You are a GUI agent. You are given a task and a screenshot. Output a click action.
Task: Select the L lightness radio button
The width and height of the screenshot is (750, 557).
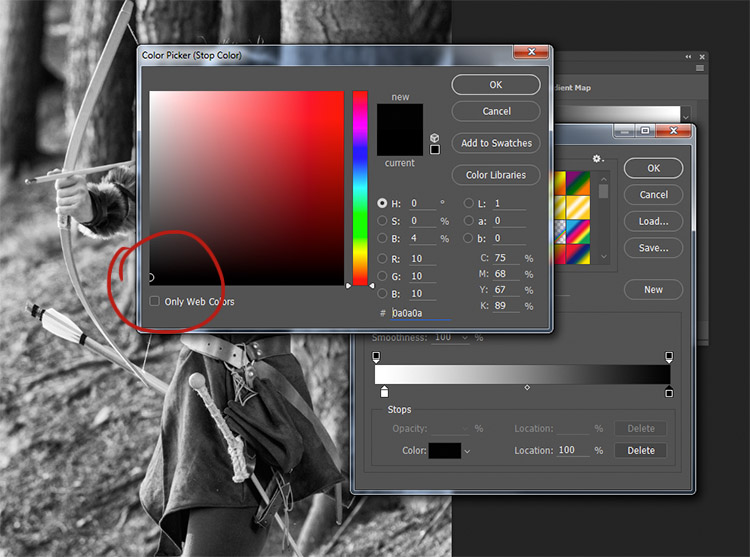tap(468, 203)
